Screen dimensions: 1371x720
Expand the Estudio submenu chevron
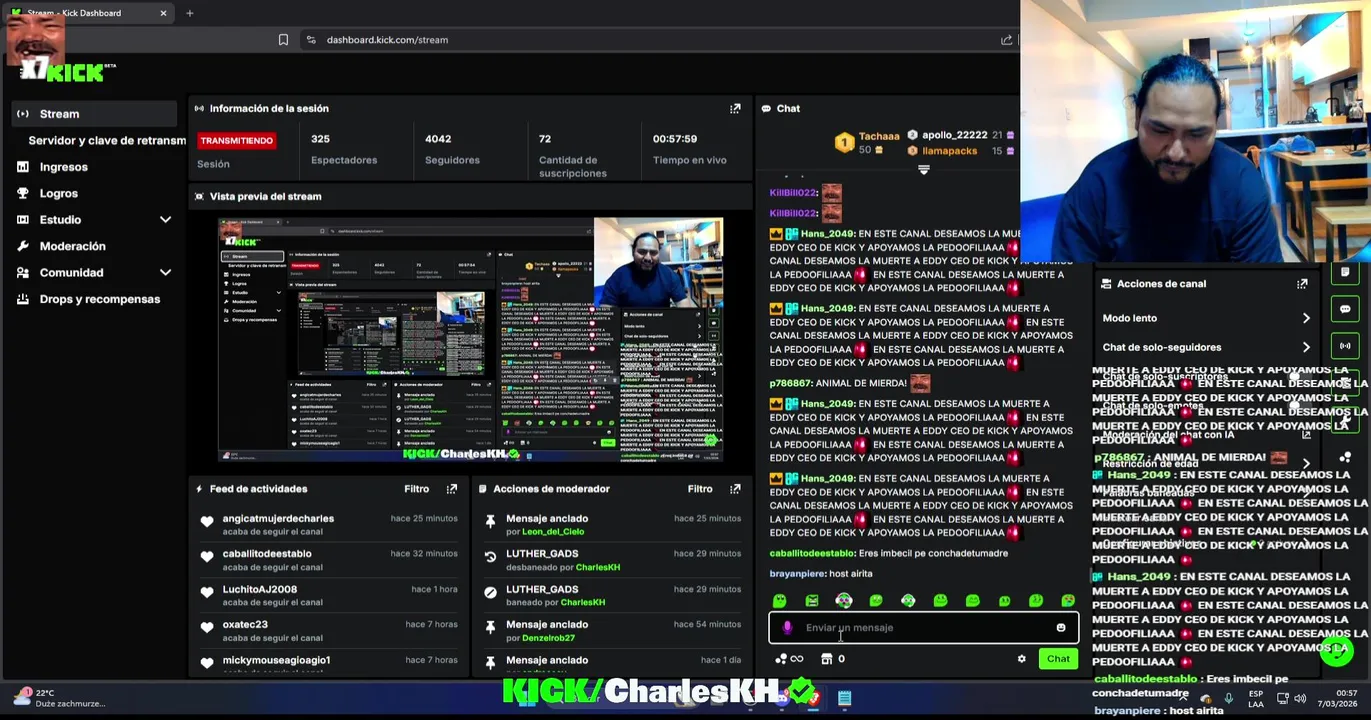(165, 220)
